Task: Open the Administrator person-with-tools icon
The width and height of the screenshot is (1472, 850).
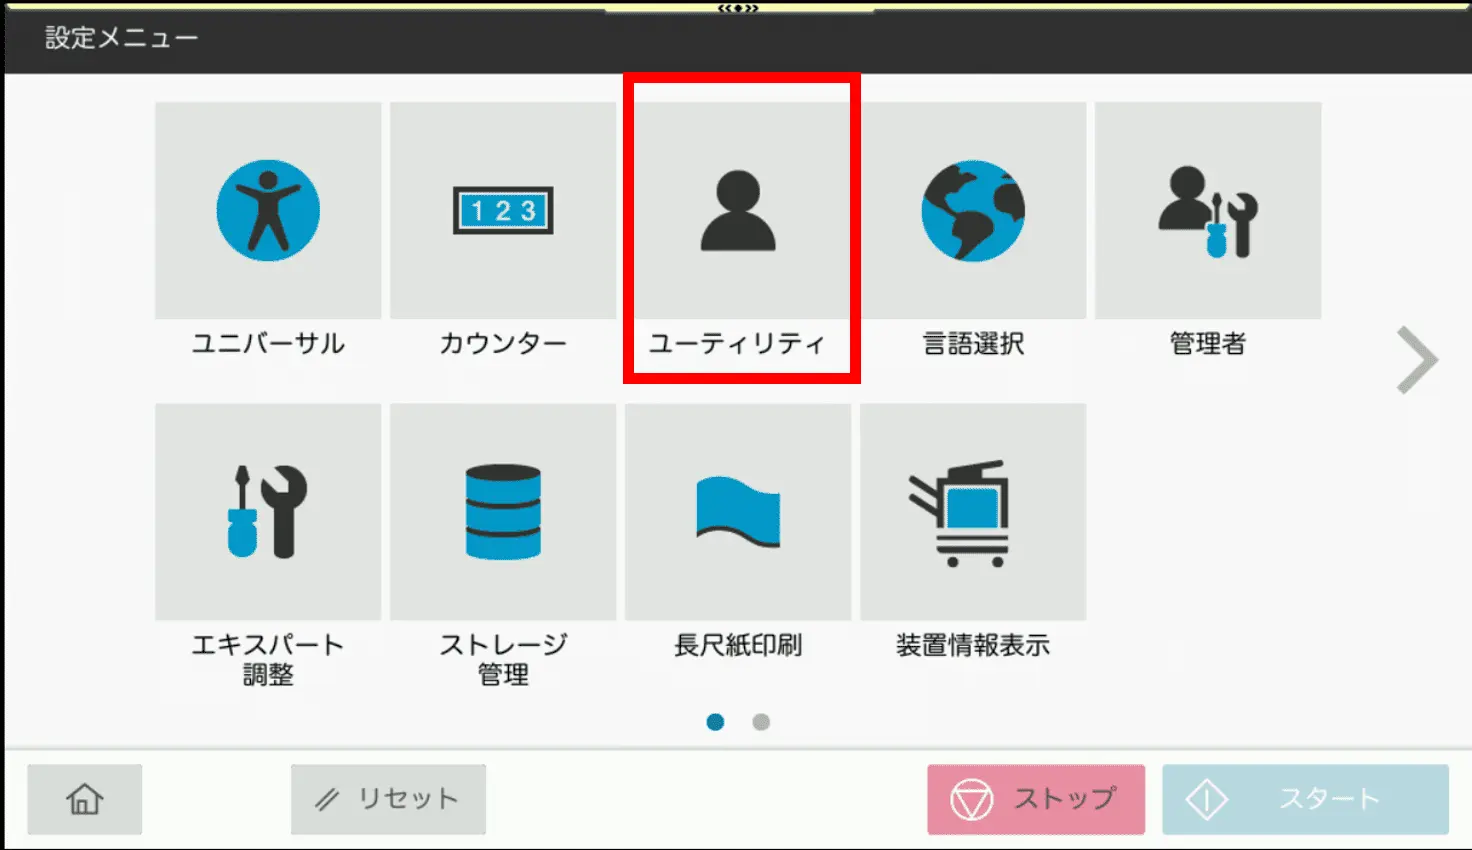Action: tap(1208, 211)
